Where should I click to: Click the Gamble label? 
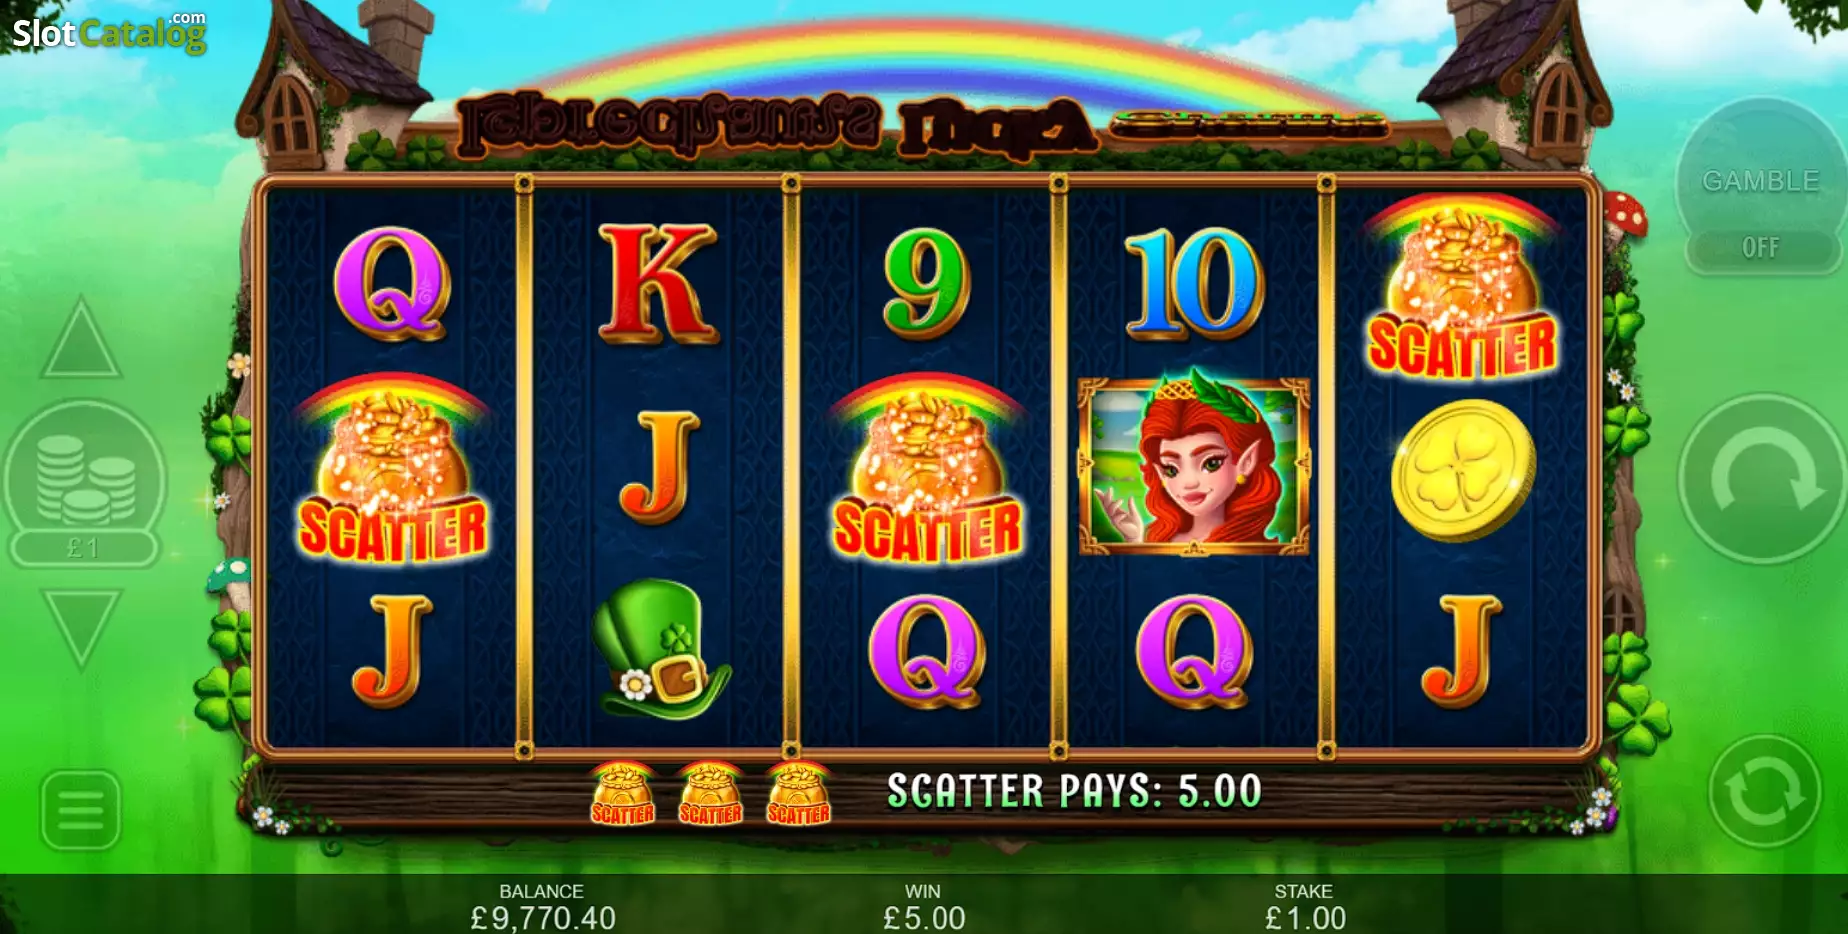click(1761, 181)
